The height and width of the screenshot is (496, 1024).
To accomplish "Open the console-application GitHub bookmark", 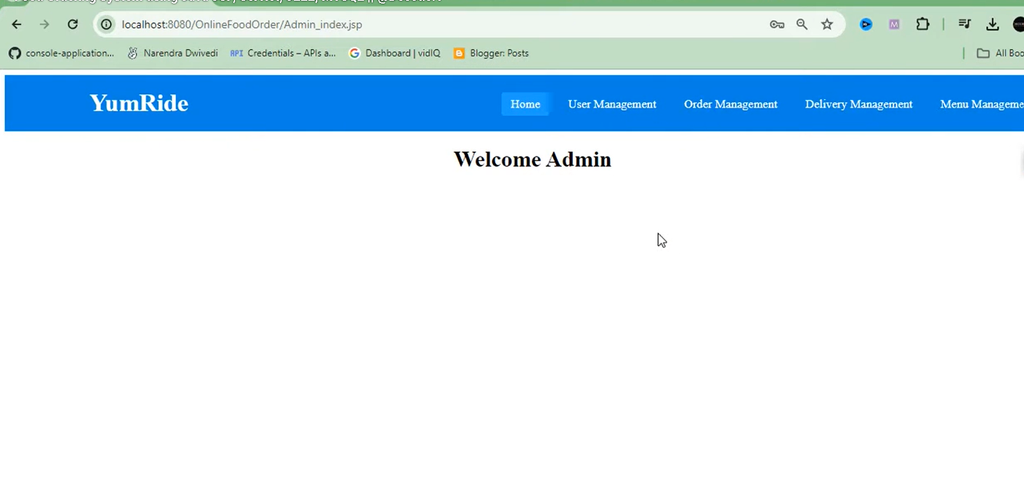I will [61, 54].
